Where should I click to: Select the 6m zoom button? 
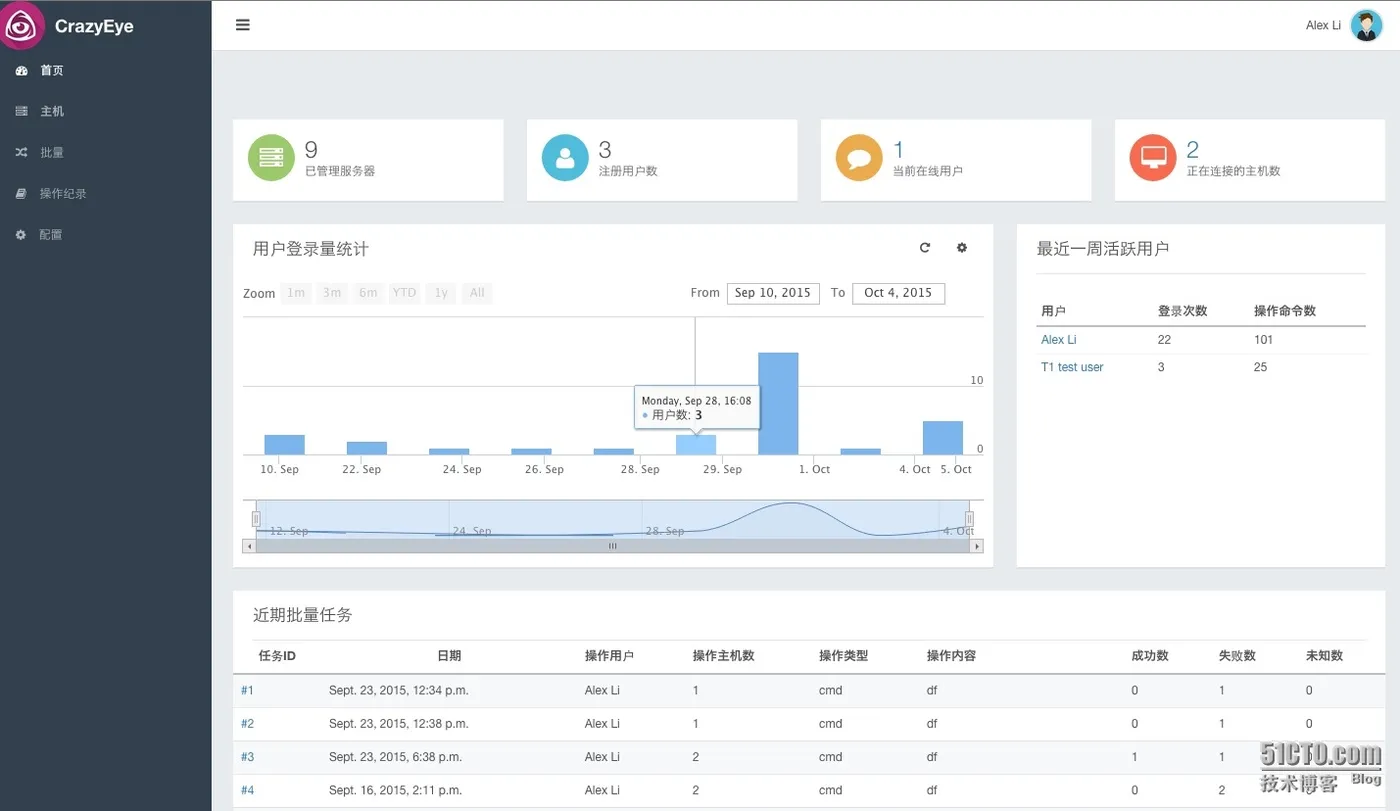[x=368, y=293]
